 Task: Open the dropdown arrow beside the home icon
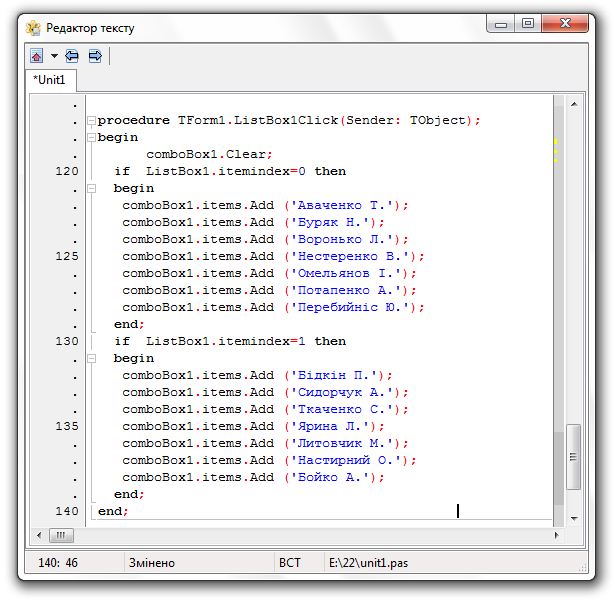(x=54, y=56)
